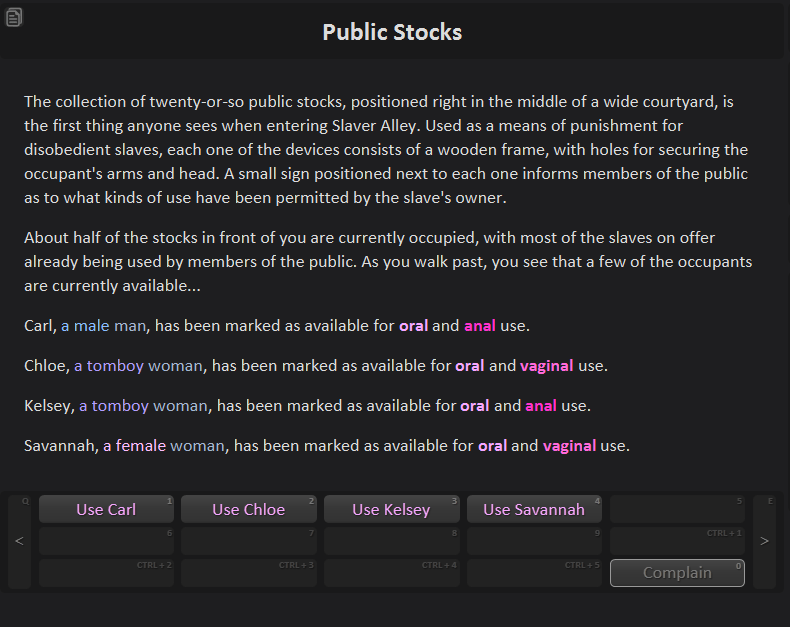This screenshot has height=627, width=790.
Task: Click the empty action slot numbered 6
Action: click(x=107, y=541)
